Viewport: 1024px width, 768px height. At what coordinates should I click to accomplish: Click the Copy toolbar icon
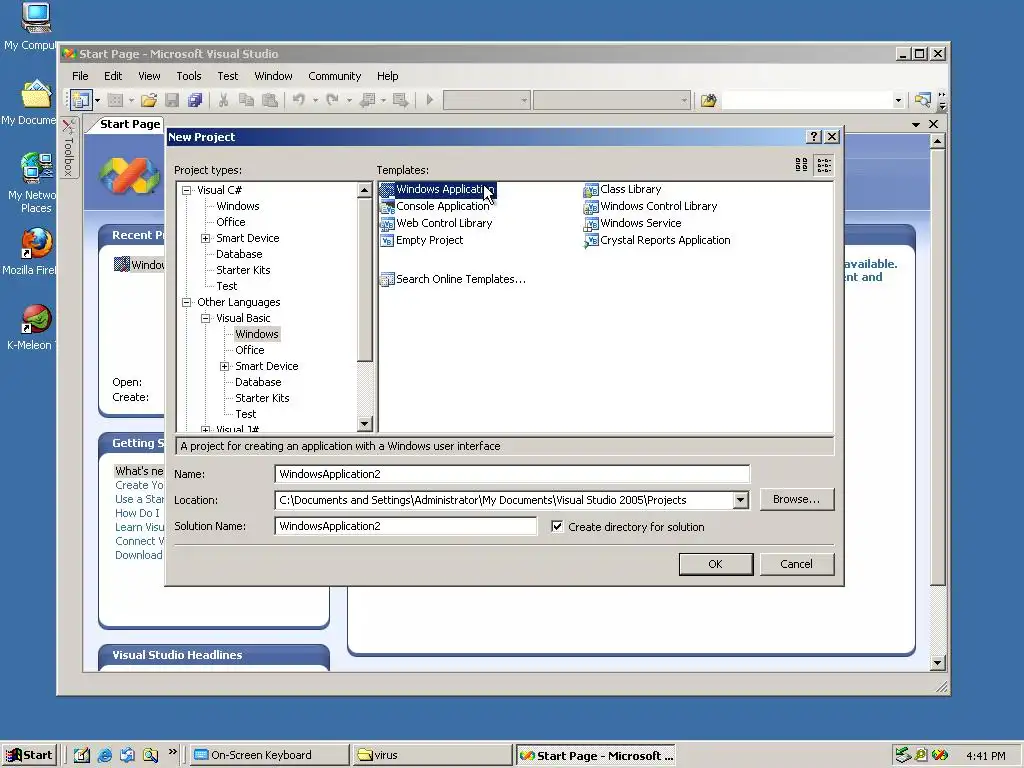point(246,100)
